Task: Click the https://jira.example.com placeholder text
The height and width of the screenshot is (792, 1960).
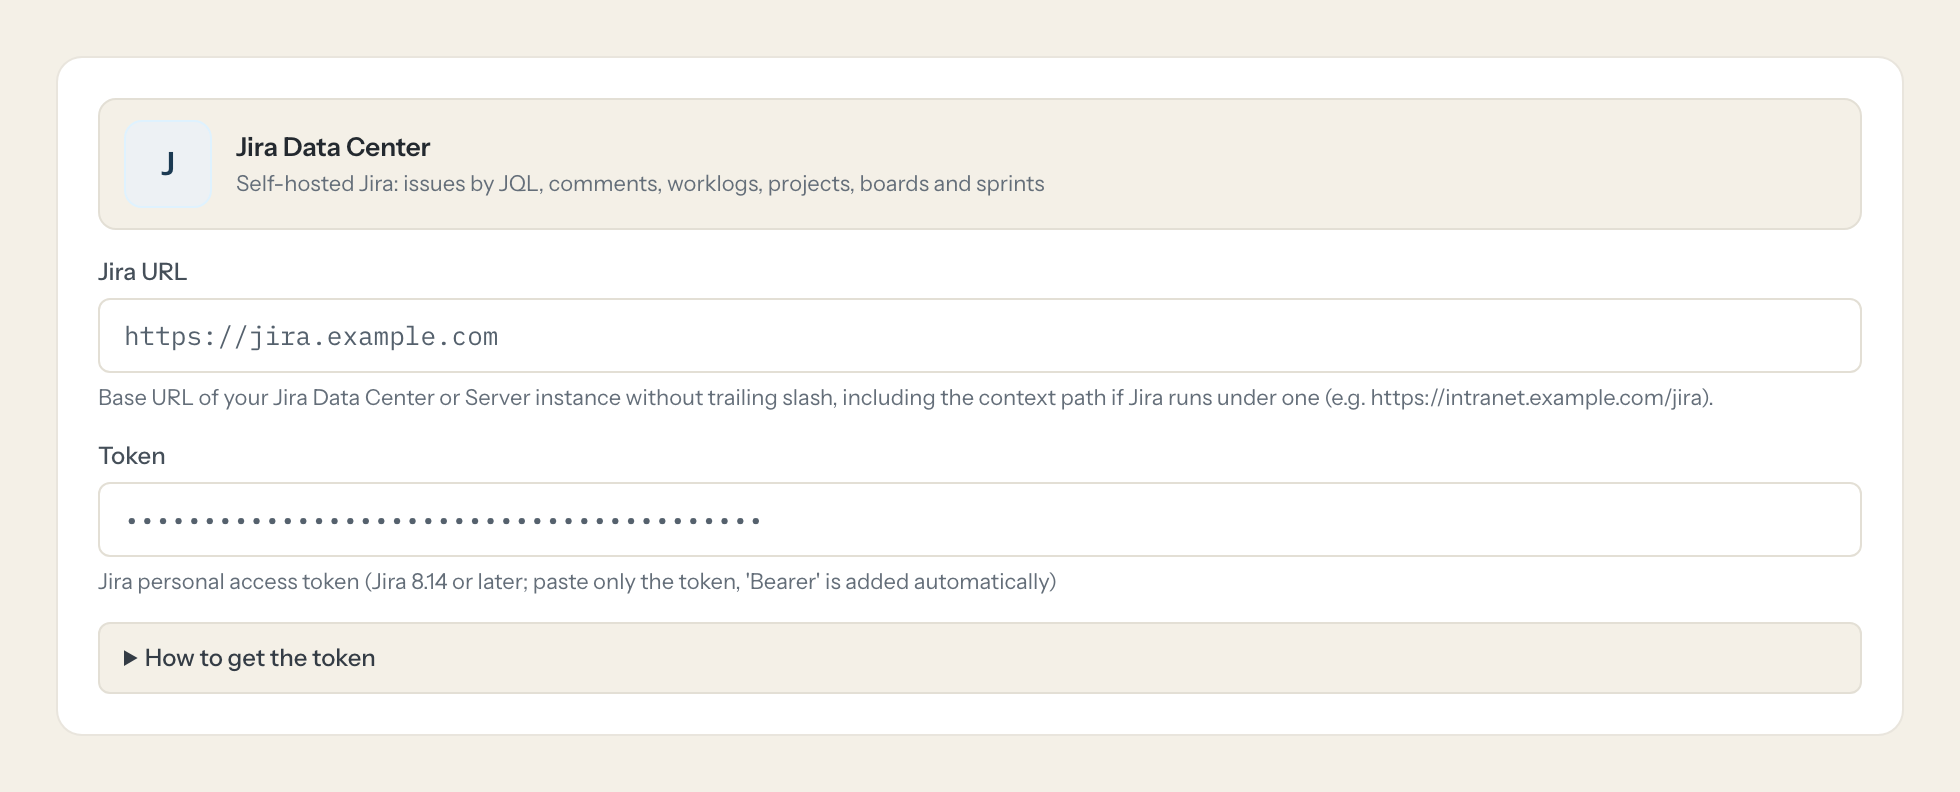Action: (311, 337)
